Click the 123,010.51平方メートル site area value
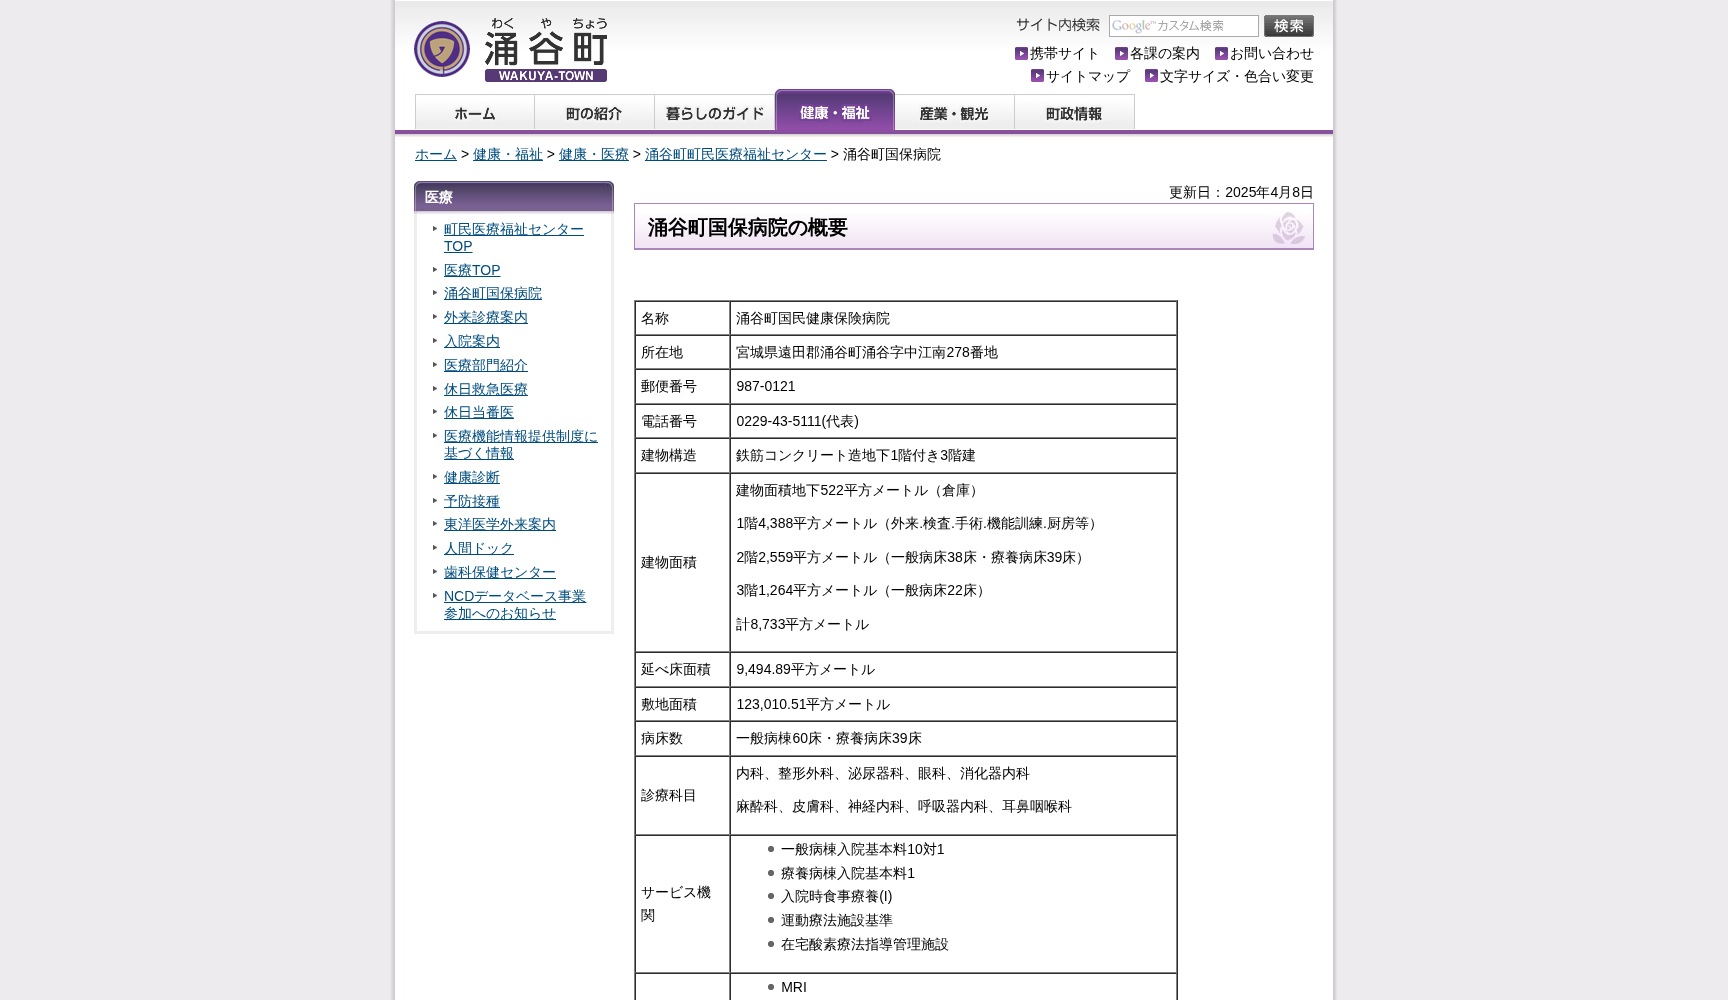Screen dimensions: 1728x1000 click(813, 704)
